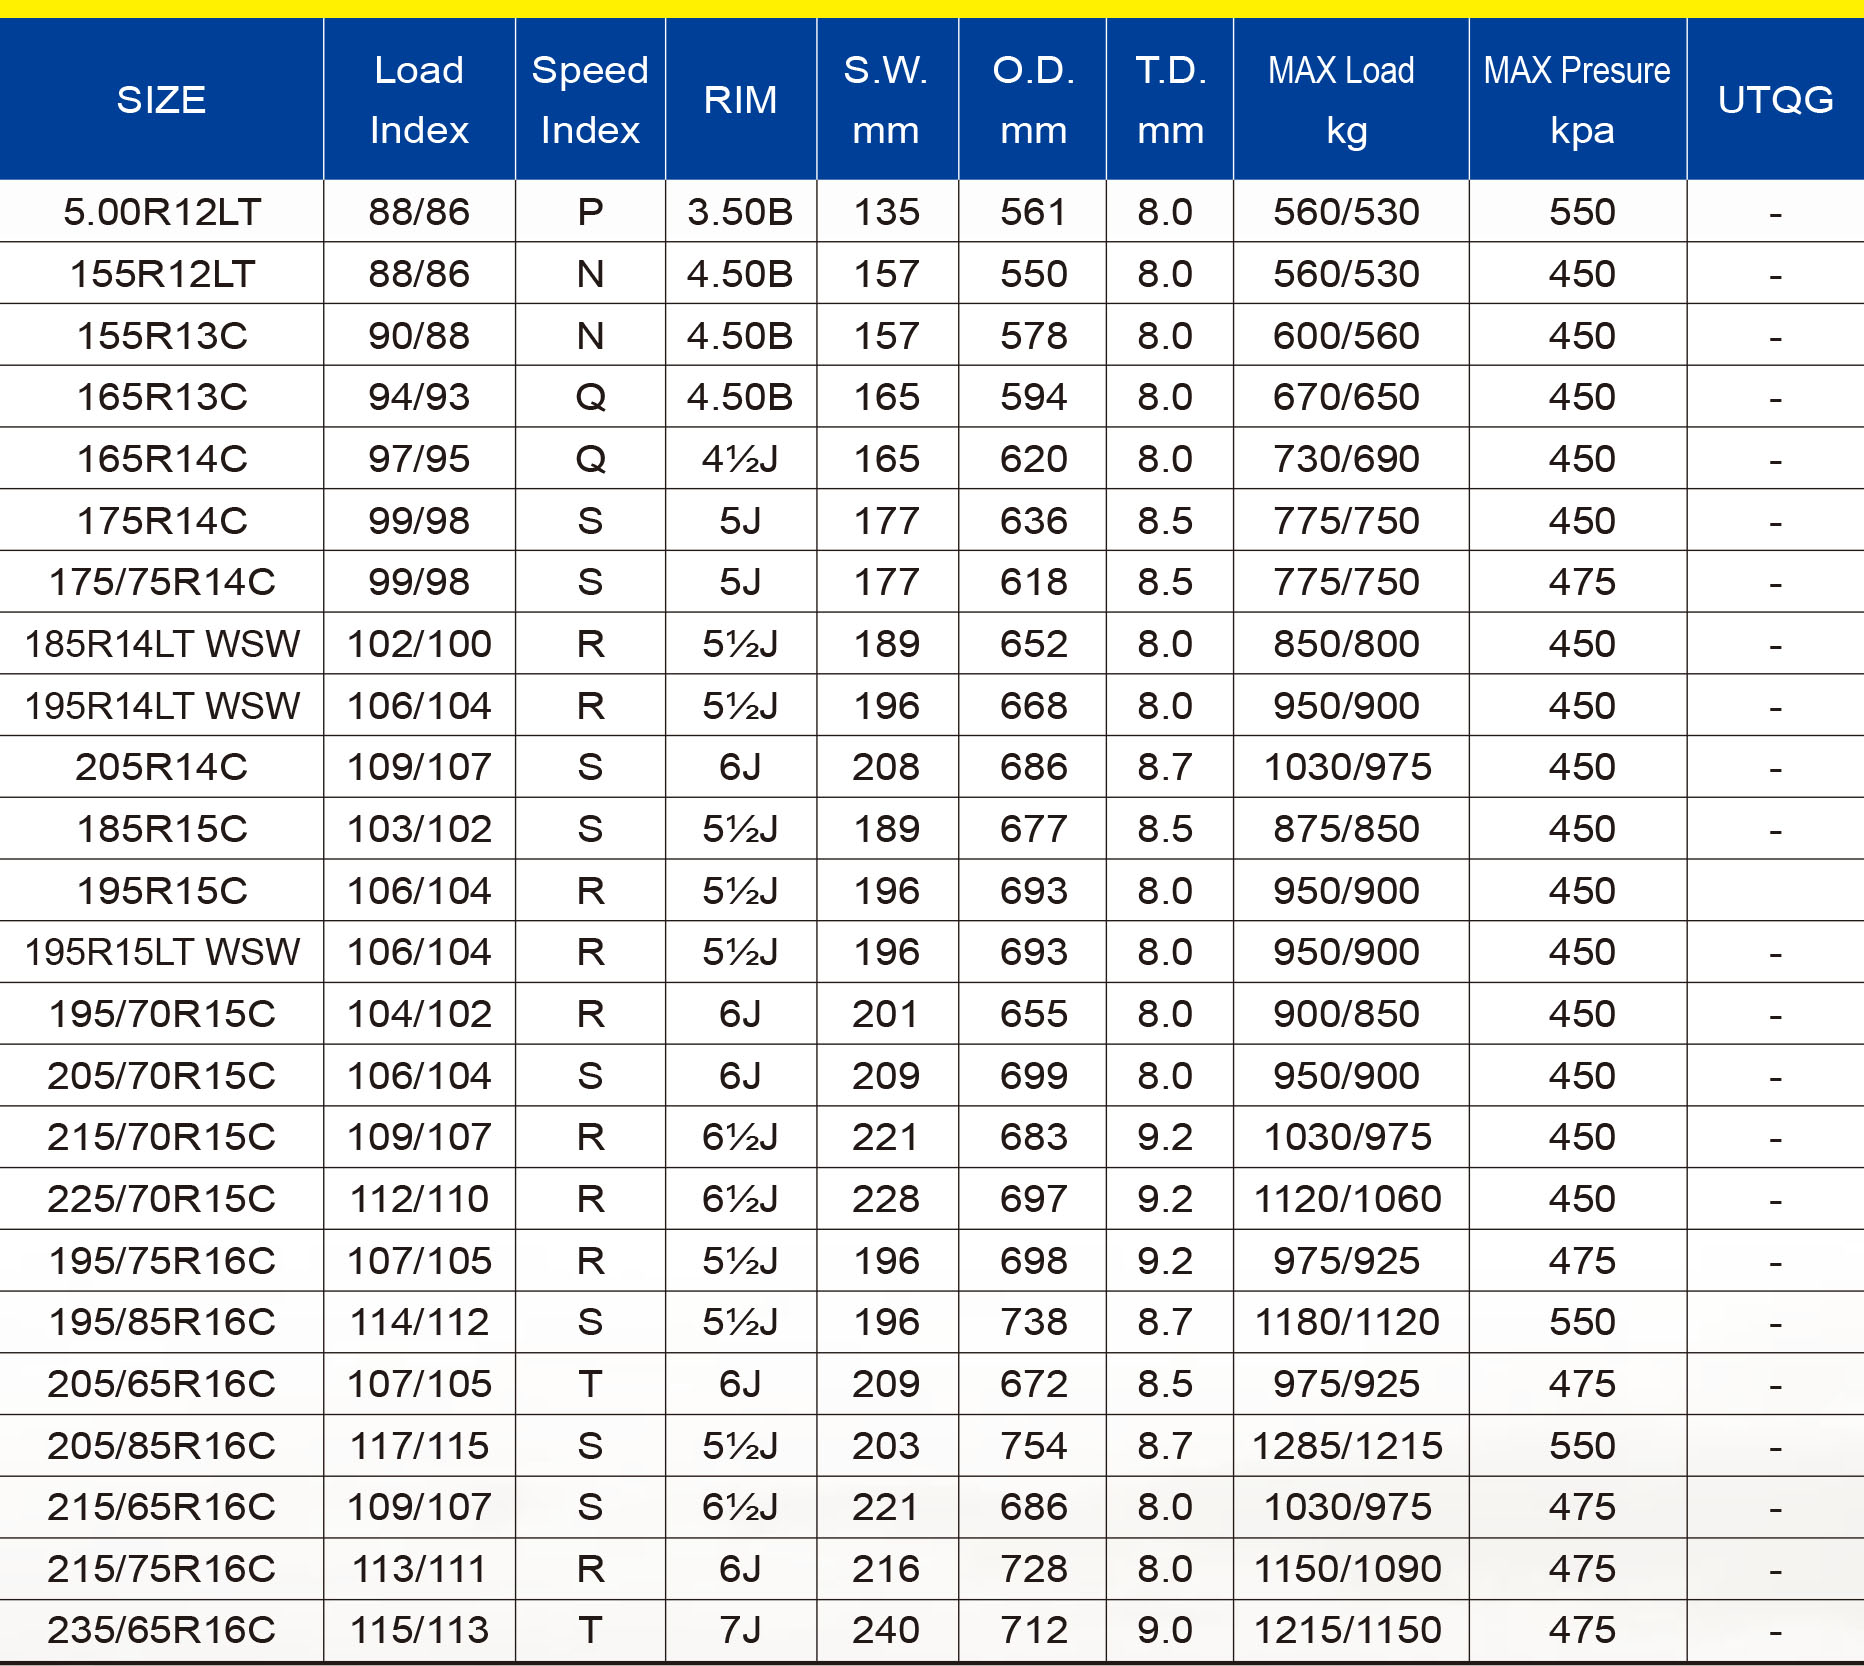Click the Speed Index column header
1864x1666 pixels.
pyautogui.click(x=590, y=100)
